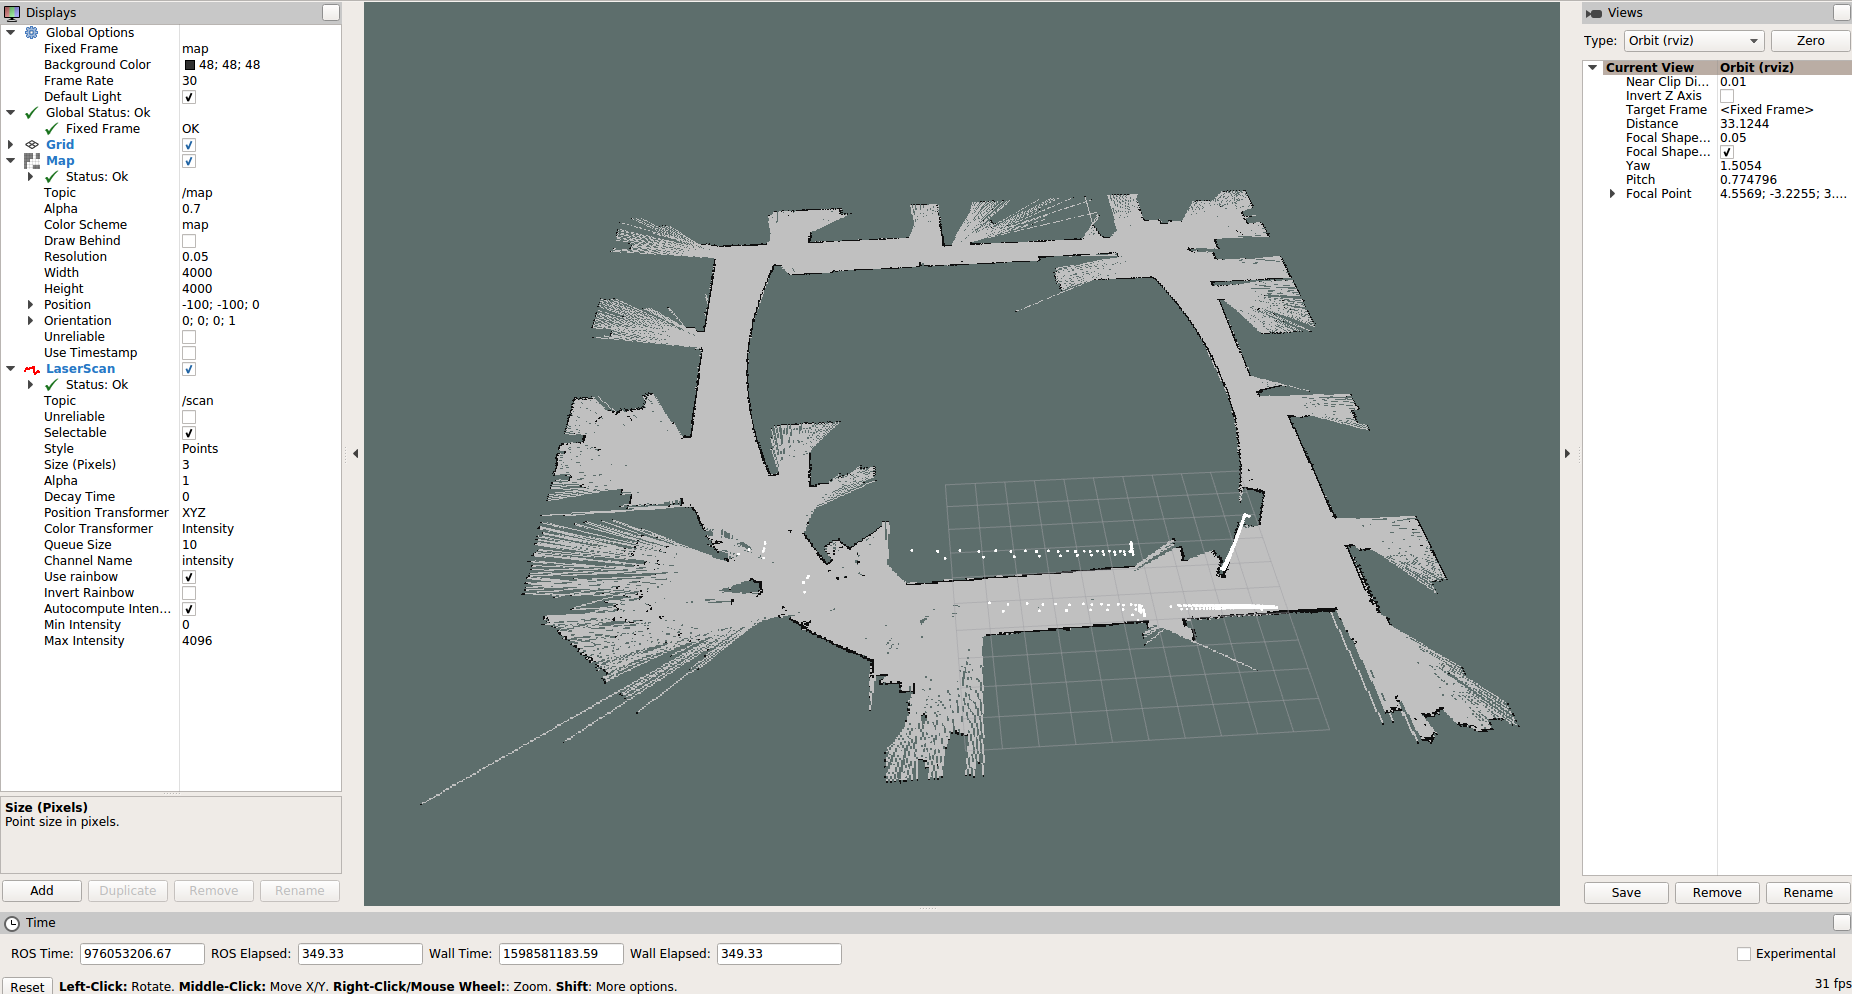
Task: Click the Background Color swatch
Action: 188,64
